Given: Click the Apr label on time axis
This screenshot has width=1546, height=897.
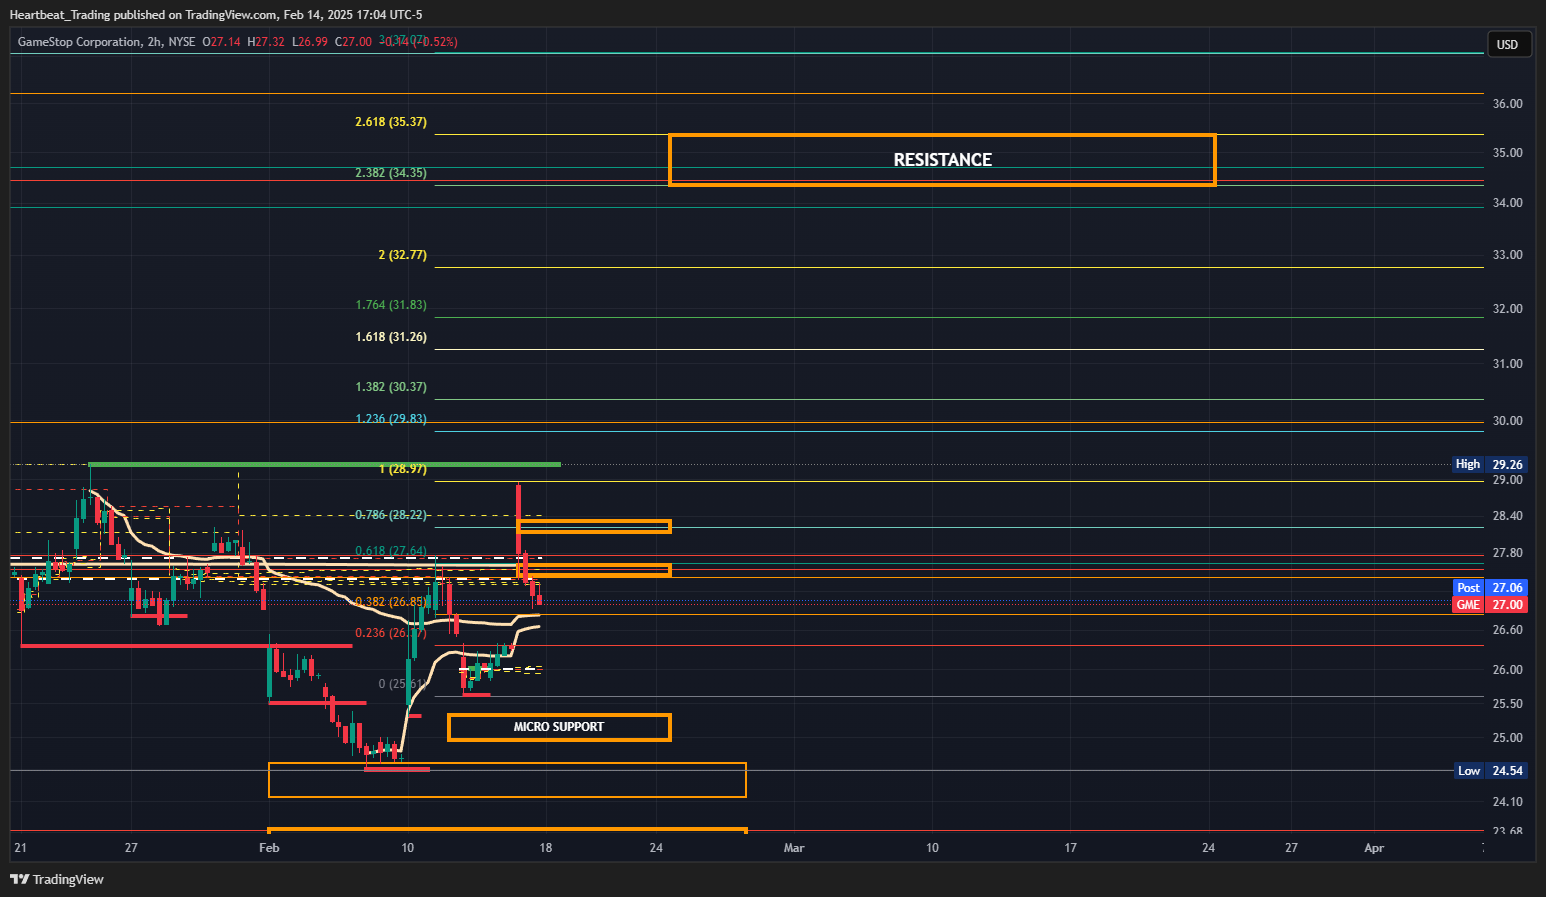Looking at the screenshot, I should click(x=1374, y=848).
